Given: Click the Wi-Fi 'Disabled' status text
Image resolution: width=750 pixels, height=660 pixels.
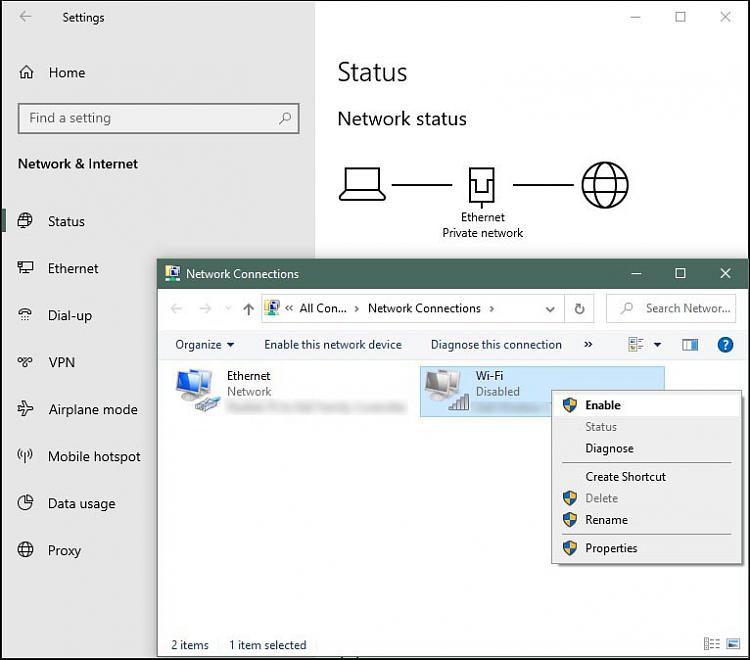Looking at the screenshot, I should [497, 391].
